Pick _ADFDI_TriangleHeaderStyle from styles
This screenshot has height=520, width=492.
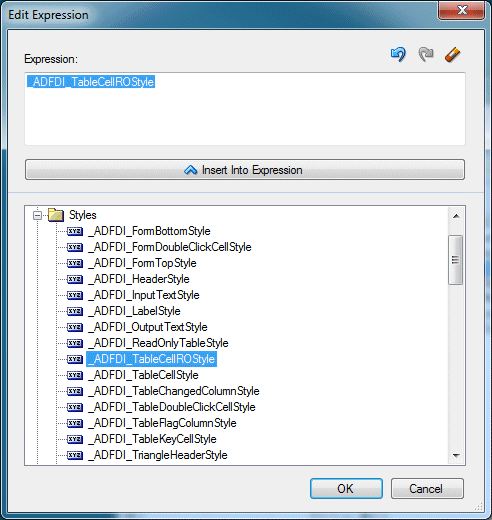pos(158,455)
